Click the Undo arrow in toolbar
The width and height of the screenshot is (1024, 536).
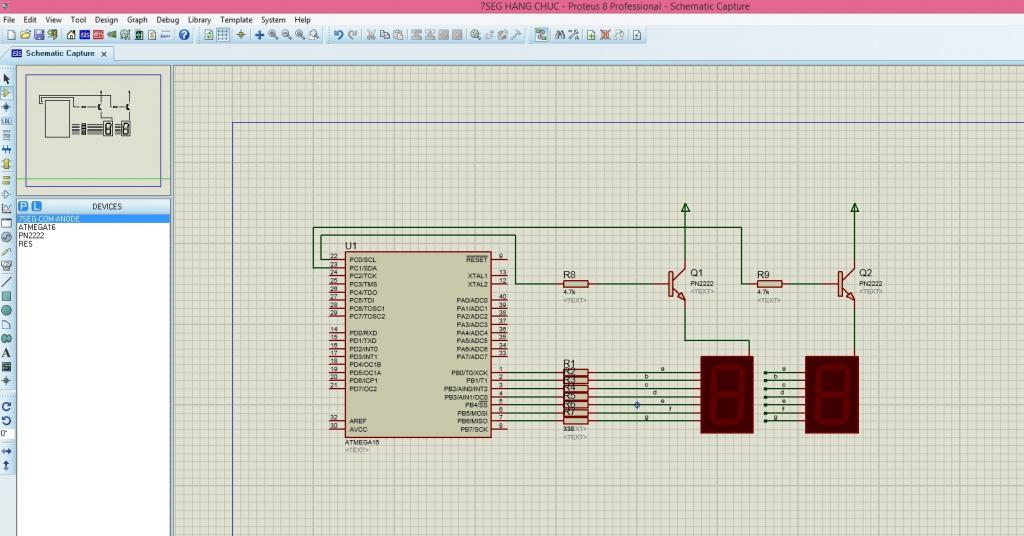338,35
